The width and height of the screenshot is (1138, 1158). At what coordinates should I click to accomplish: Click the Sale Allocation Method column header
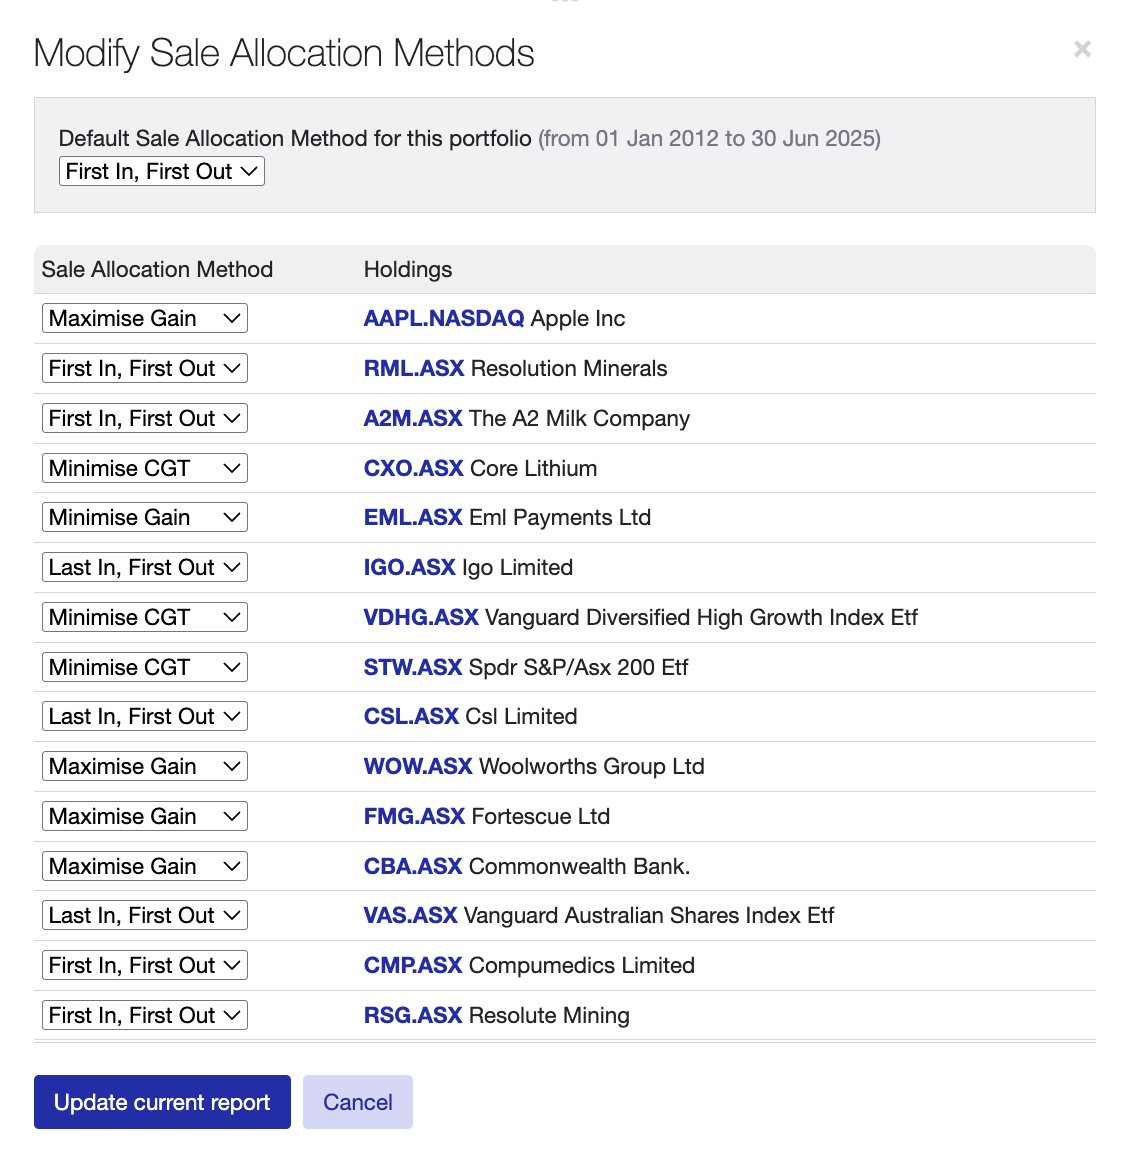click(157, 270)
